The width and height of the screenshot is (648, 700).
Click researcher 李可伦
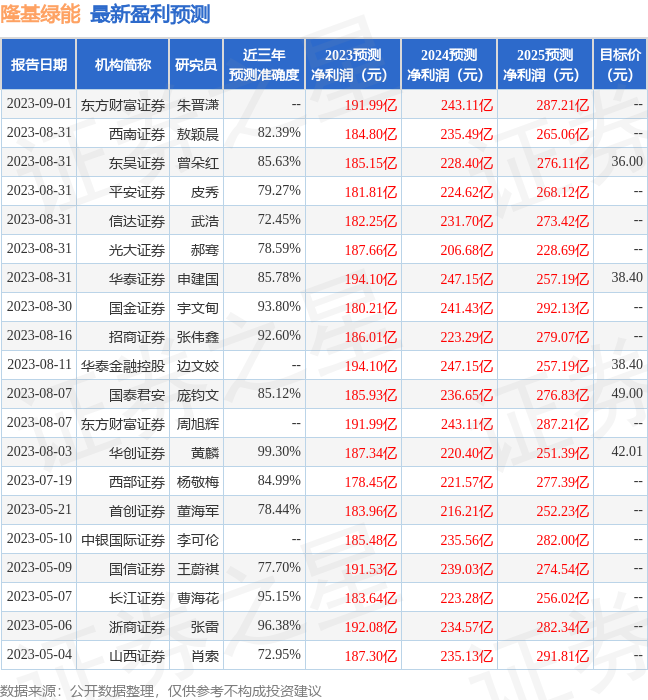tap(198, 540)
